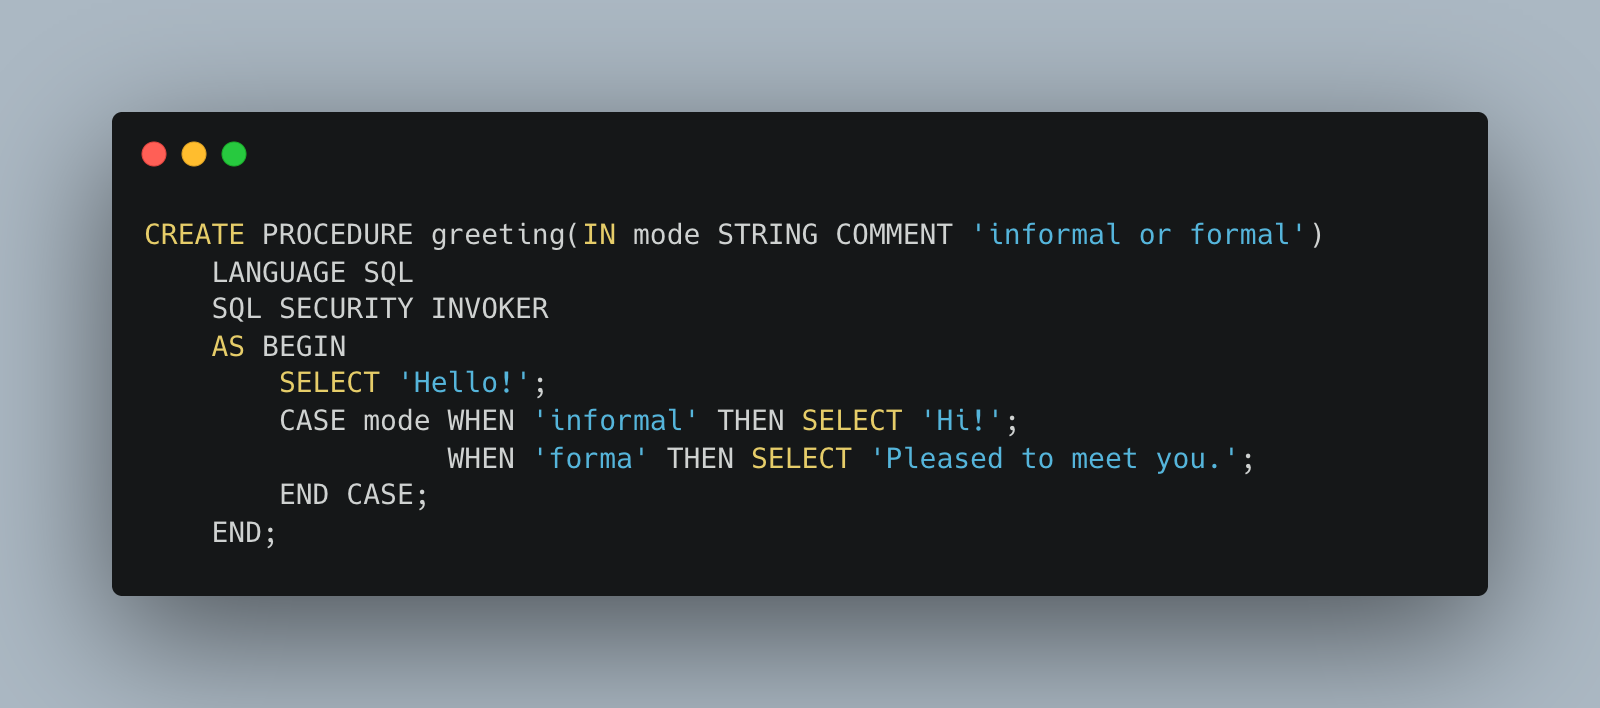Viewport: 1600px width, 708px height.
Task: Click the COMMENT keyword
Action: (894, 235)
